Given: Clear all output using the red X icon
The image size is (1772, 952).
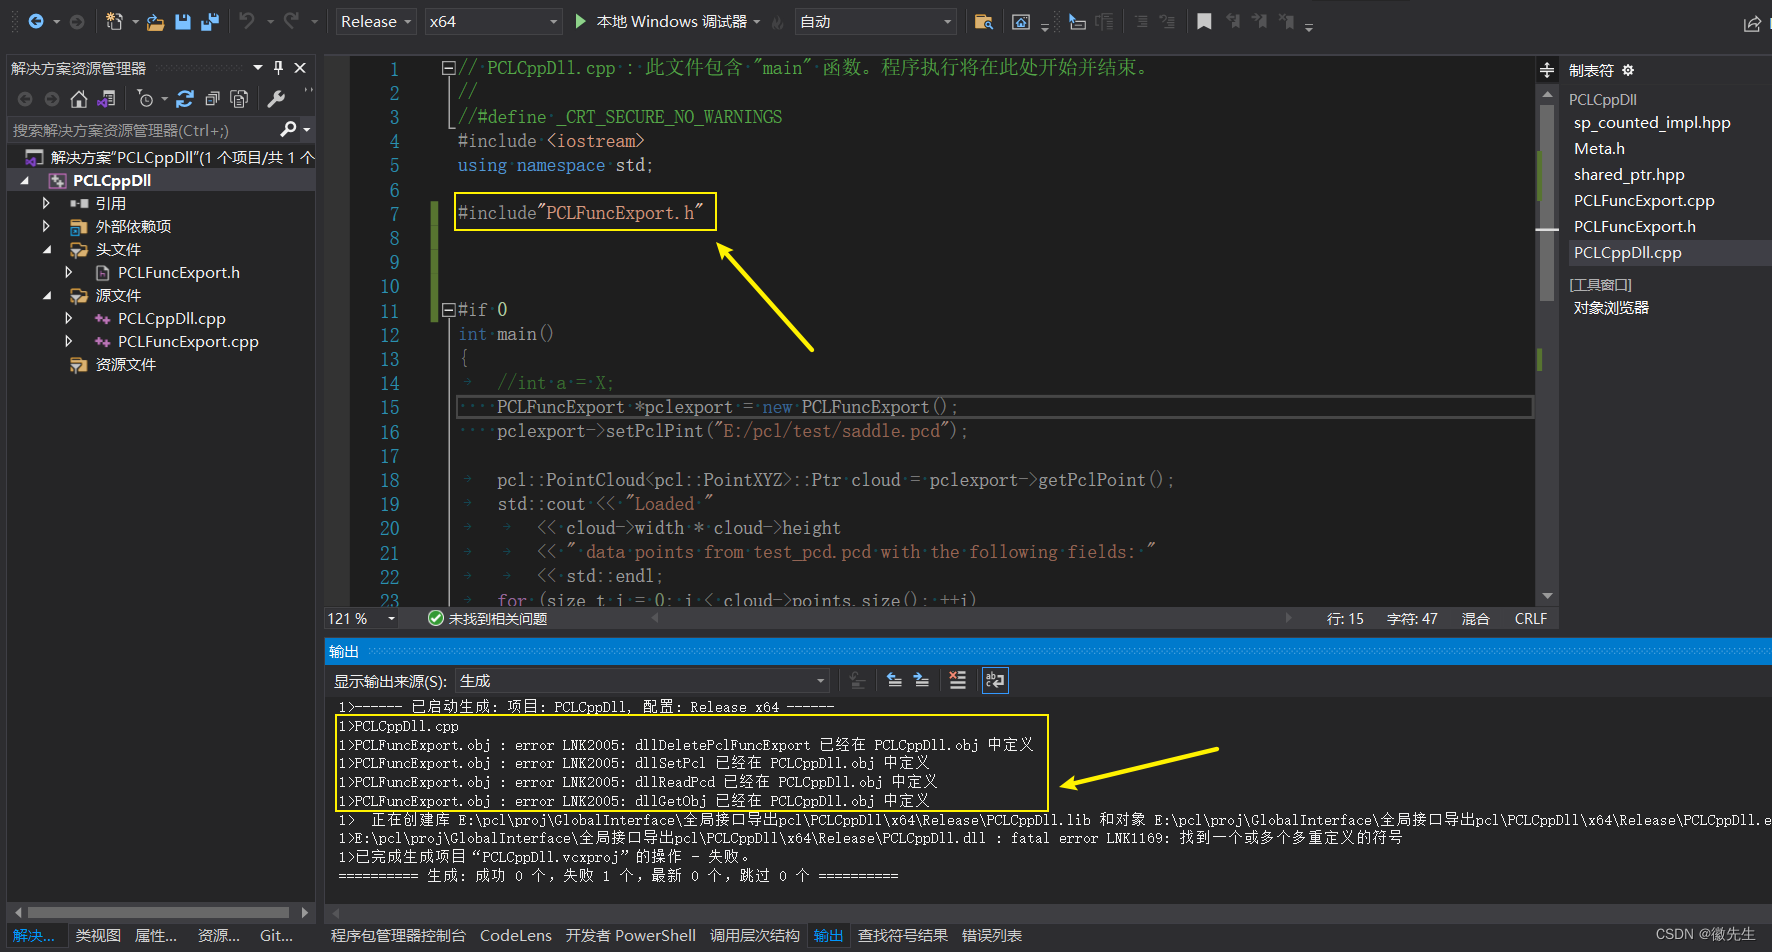Looking at the screenshot, I should pos(957,680).
